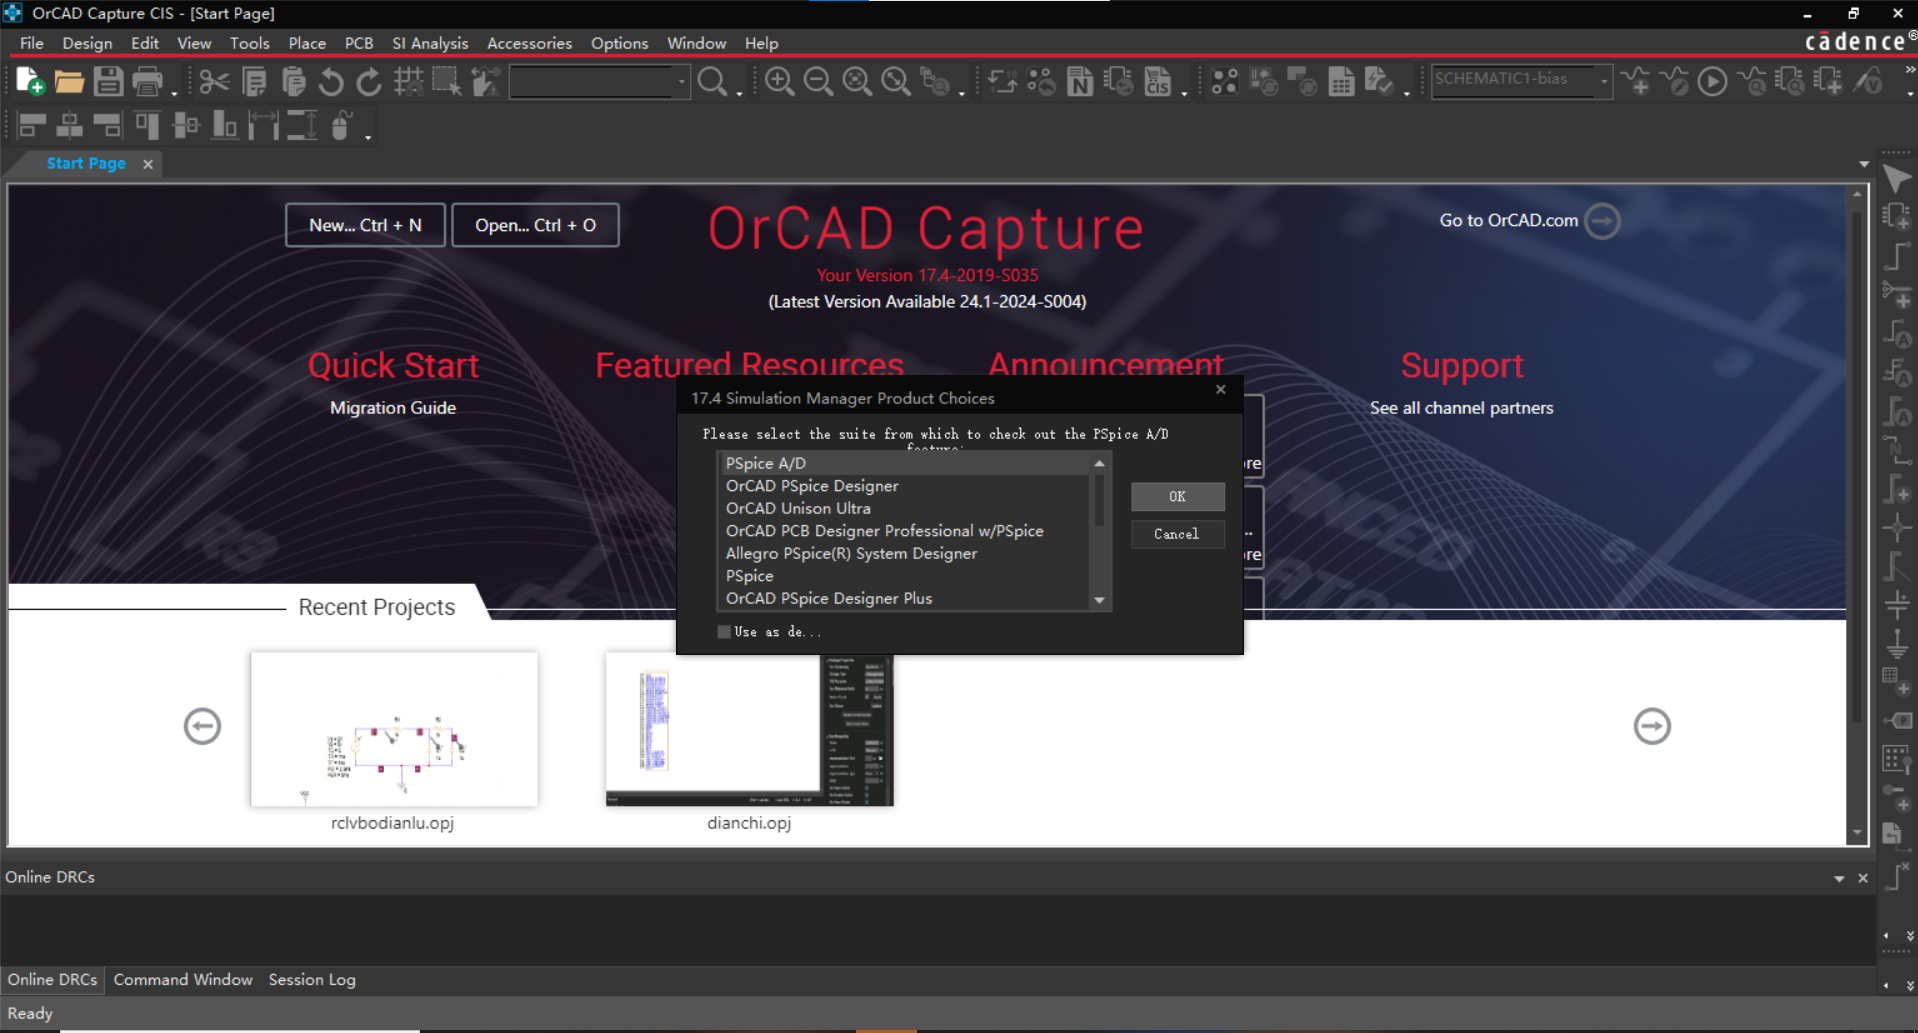Click the Align Left icon

tap(32, 125)
